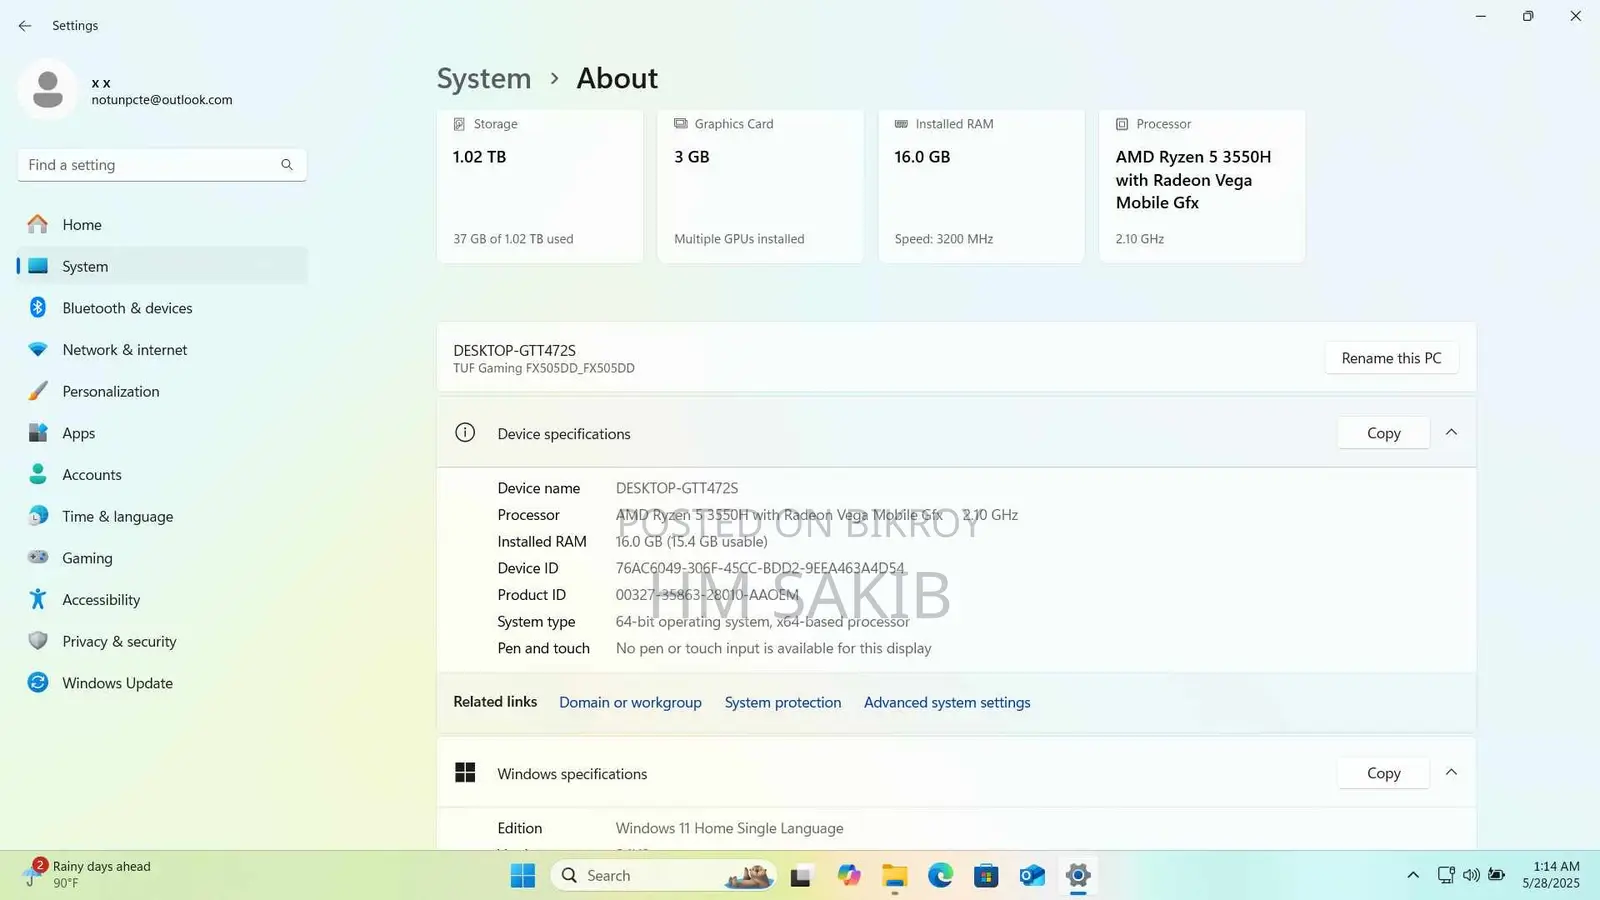Screen dimensions: 1600x900
Task: Go to Accounts settings
Action: coord(162,475)
